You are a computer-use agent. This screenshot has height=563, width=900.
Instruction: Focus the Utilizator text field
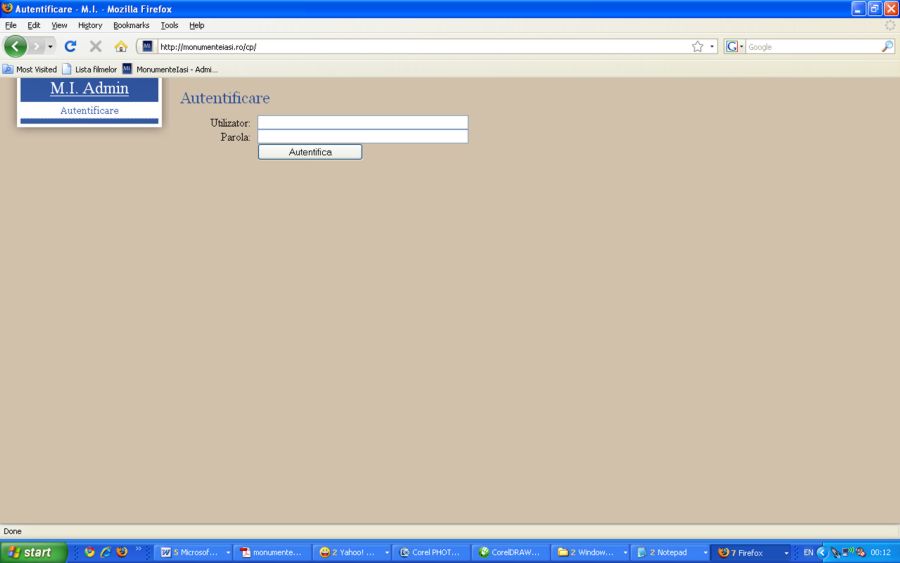(362, 122)
